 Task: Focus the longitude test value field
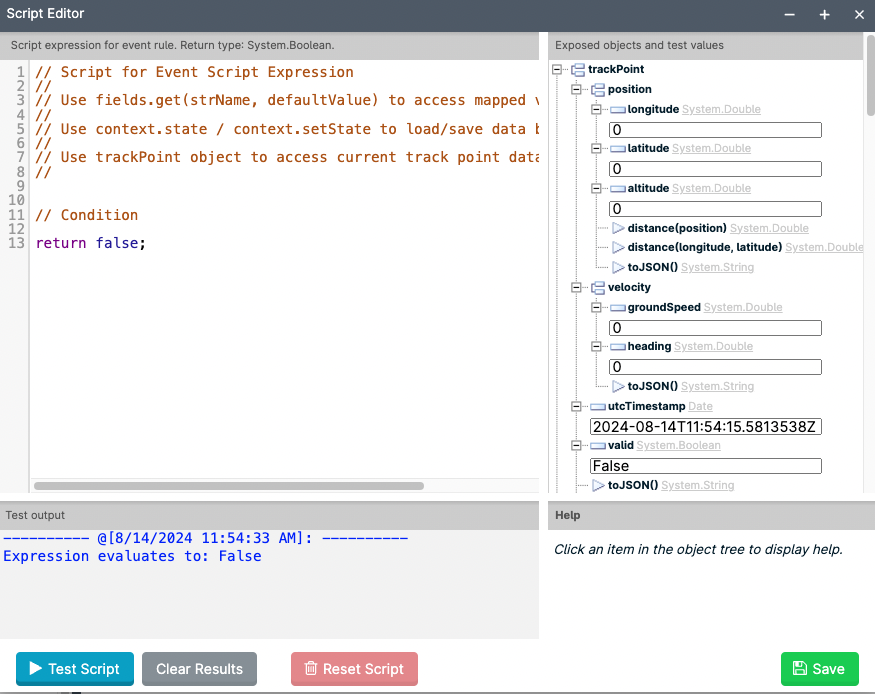715,130
